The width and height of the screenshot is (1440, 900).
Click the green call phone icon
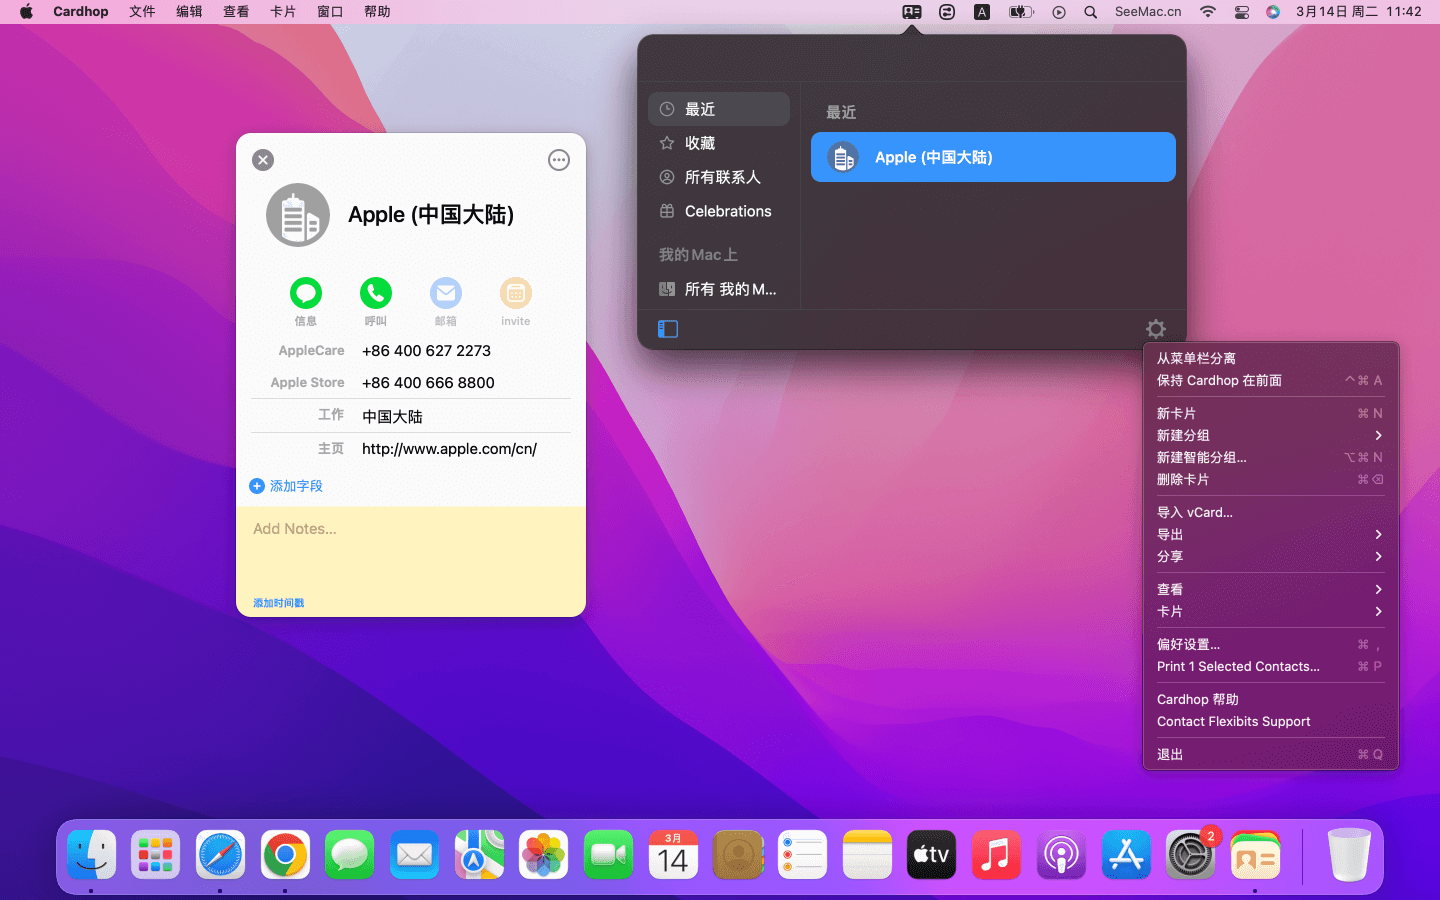pyautogui.click(x=376, y=293)
